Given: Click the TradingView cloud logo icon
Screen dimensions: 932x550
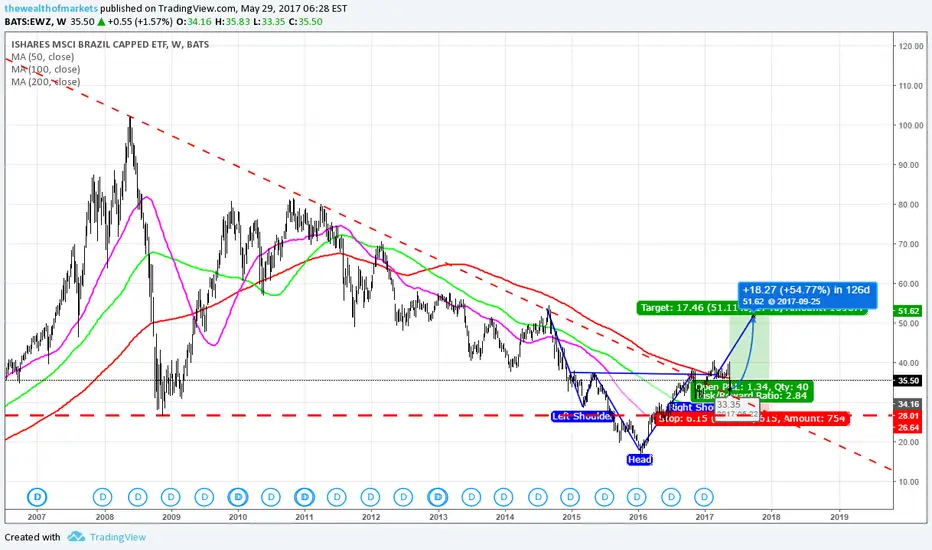Looking at the screenshot, I should 75,537.
